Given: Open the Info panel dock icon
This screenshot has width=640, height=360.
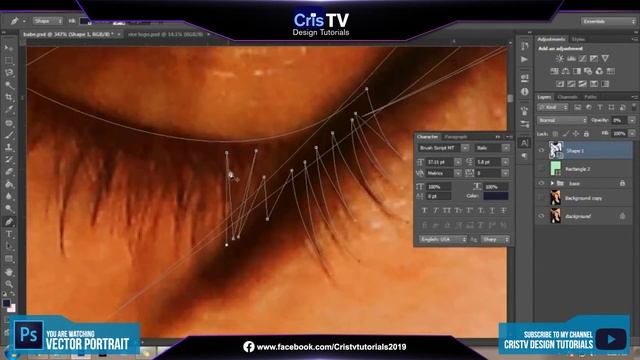Looking at the screenshot, I should pos(524,92).
